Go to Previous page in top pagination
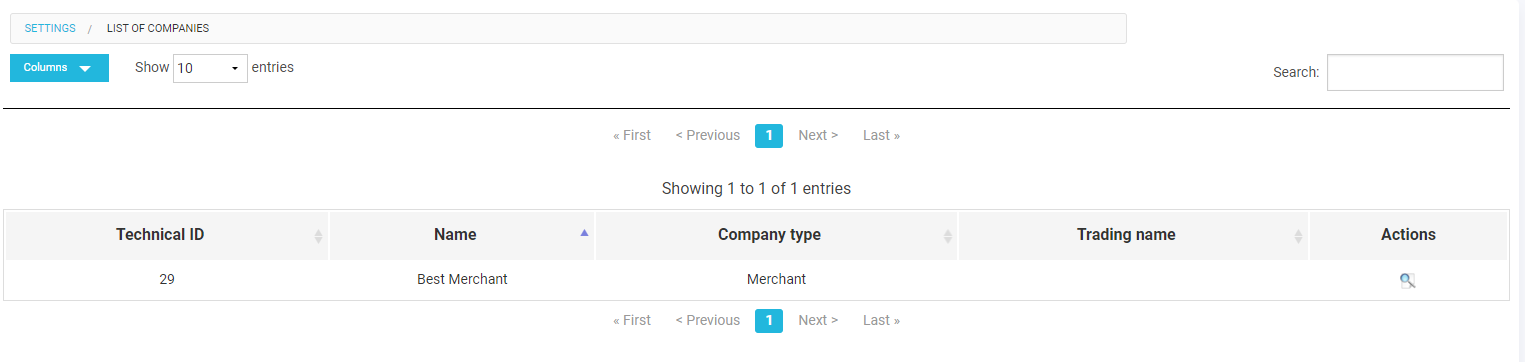 pyautogui.click(x=708, y=135)
